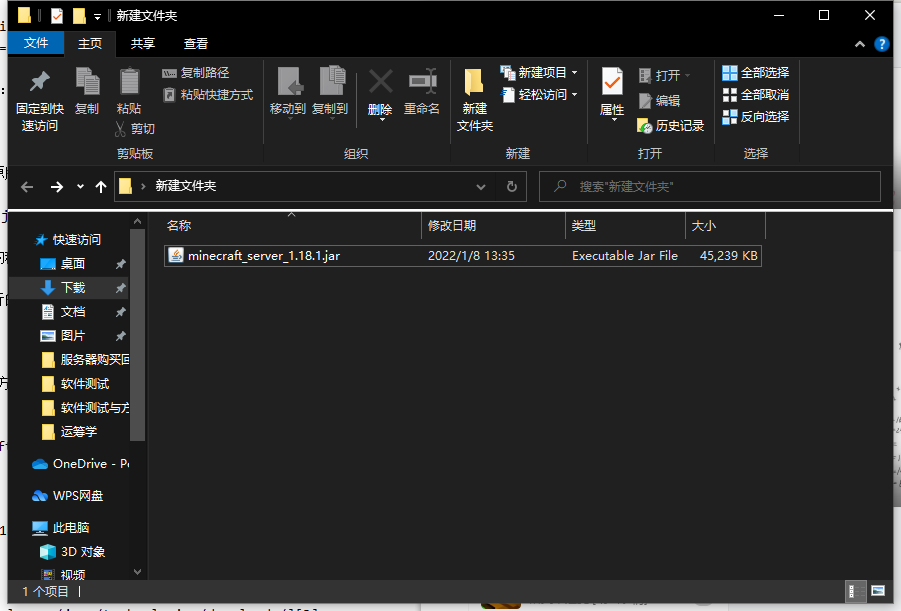Click Edit (编辑) in ribbon

point(660,101)
